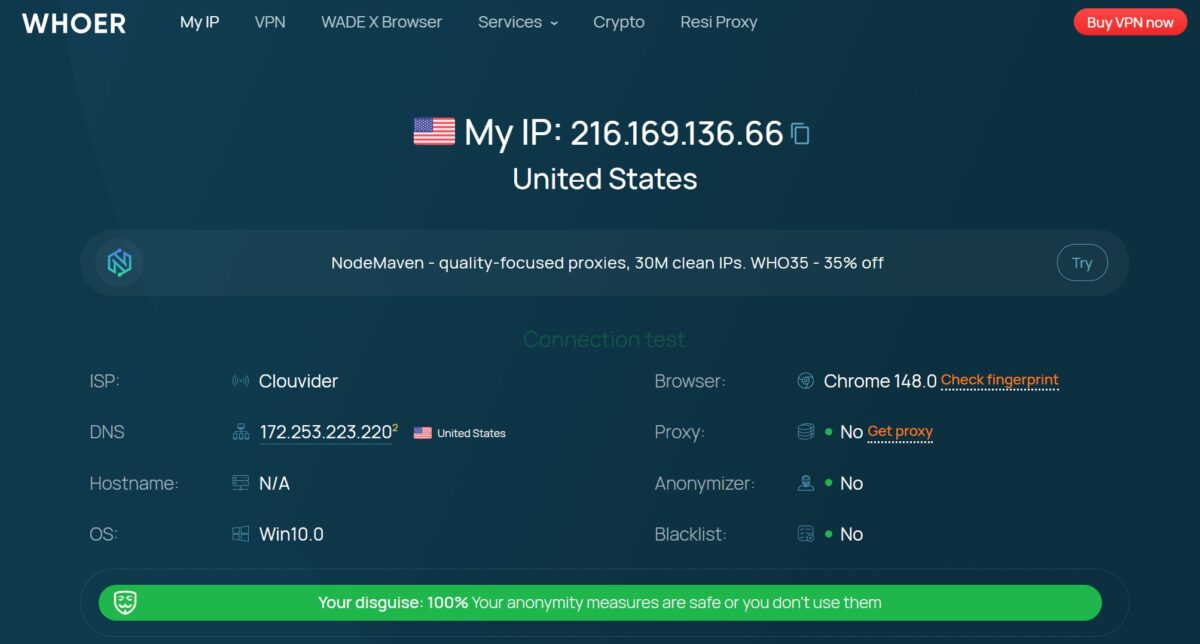Click the Chrome 148.0 browser value

[880, 381]
